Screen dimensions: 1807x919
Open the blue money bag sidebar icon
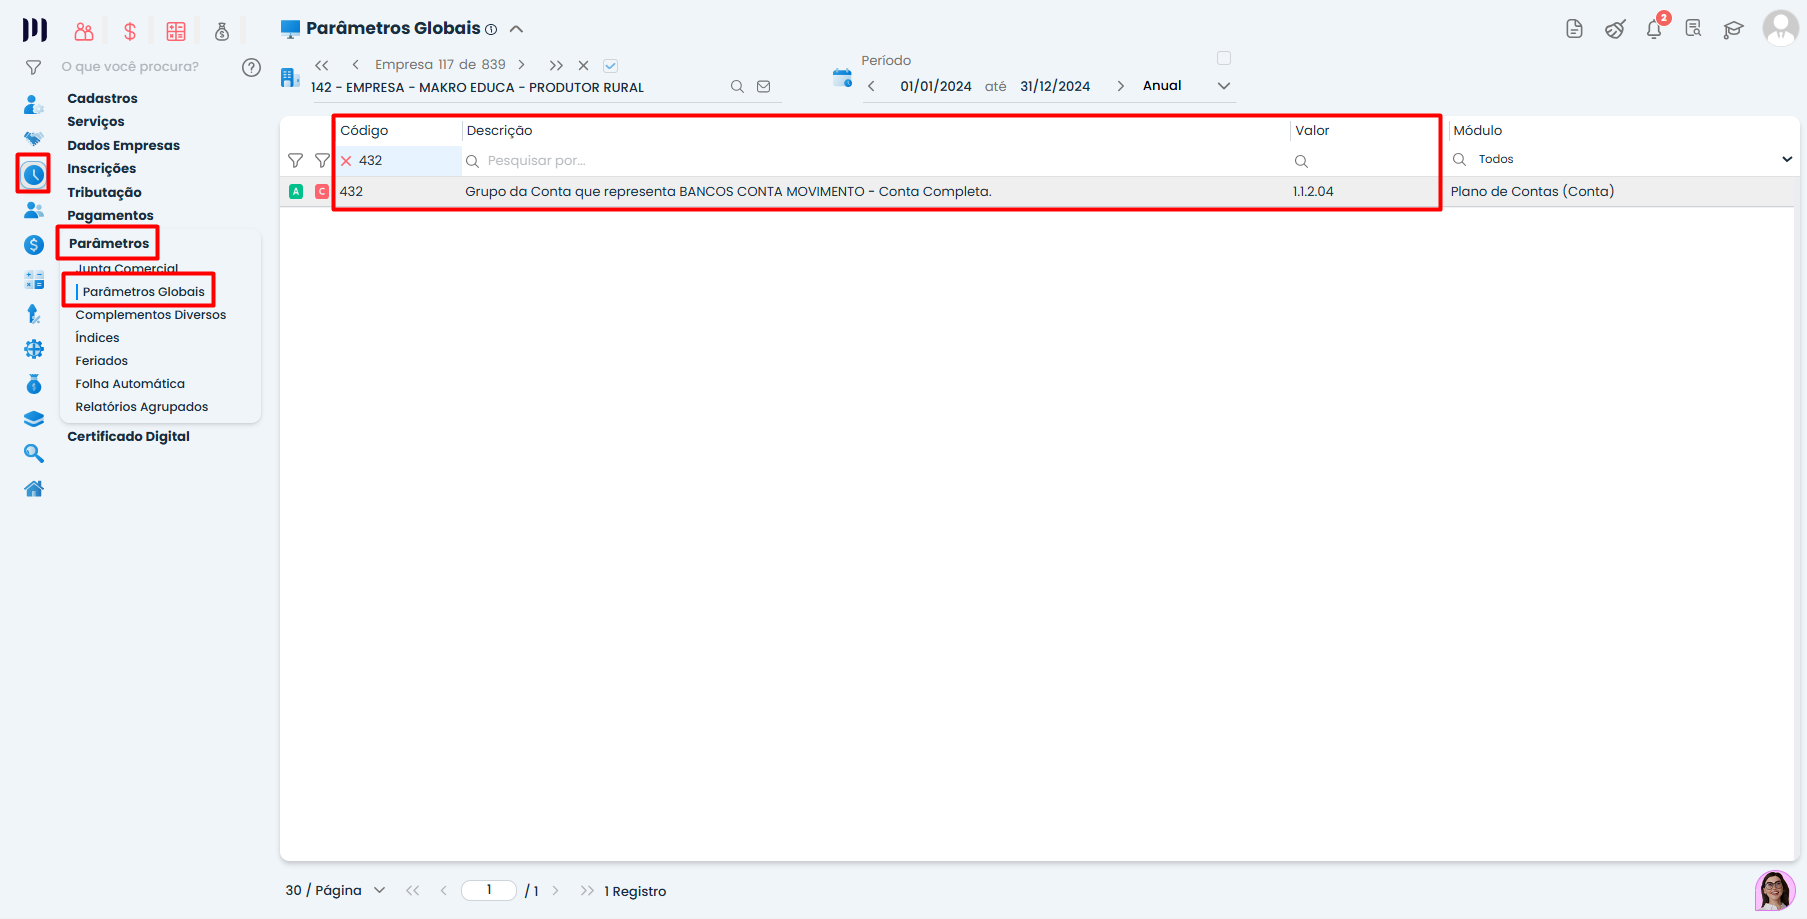point(34,384)
